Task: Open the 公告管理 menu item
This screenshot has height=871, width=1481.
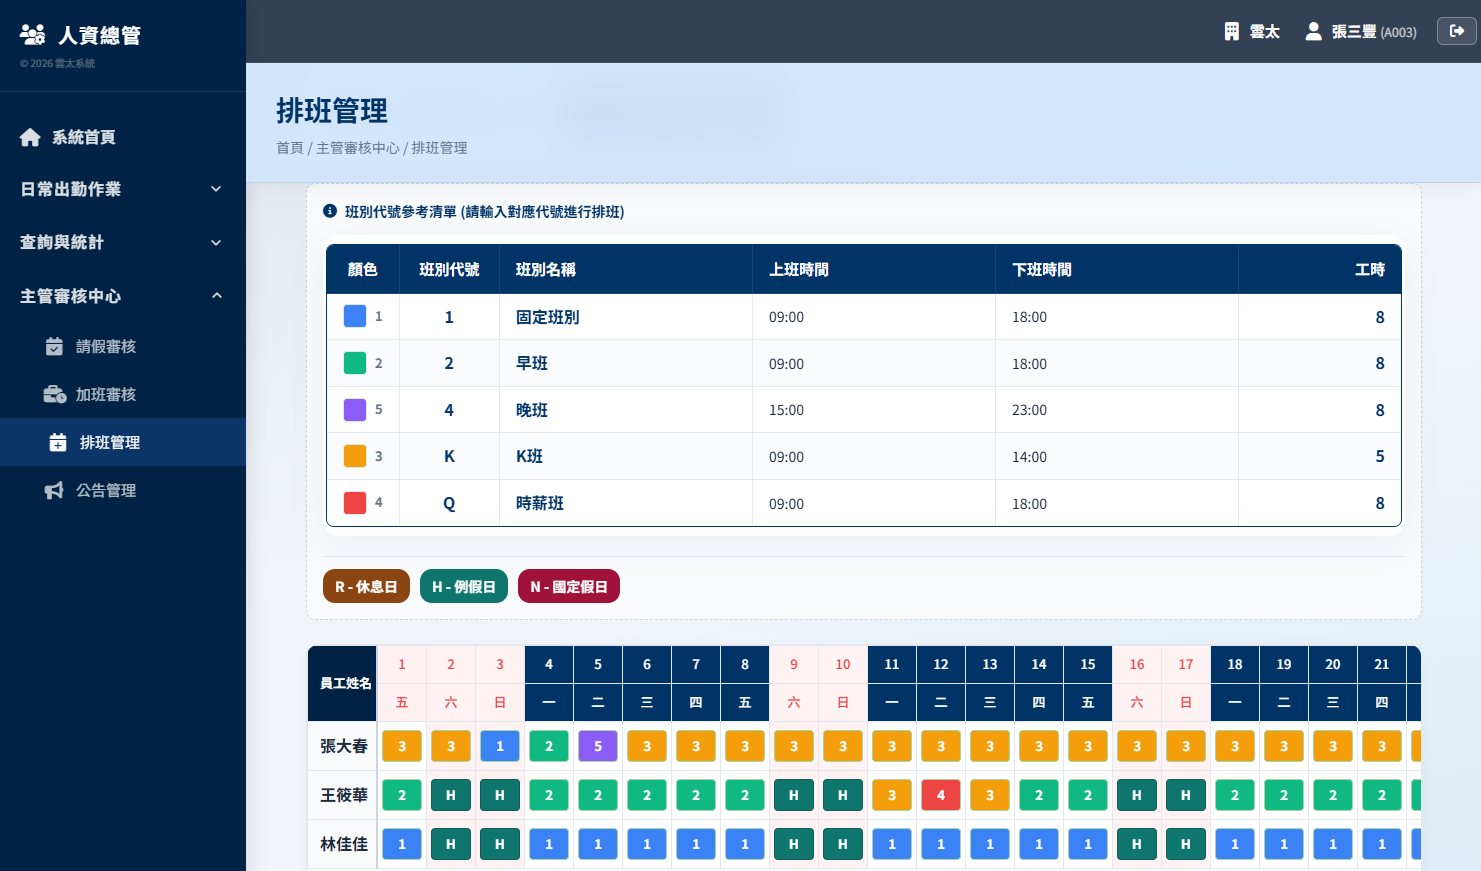Action: pos(123,490)
